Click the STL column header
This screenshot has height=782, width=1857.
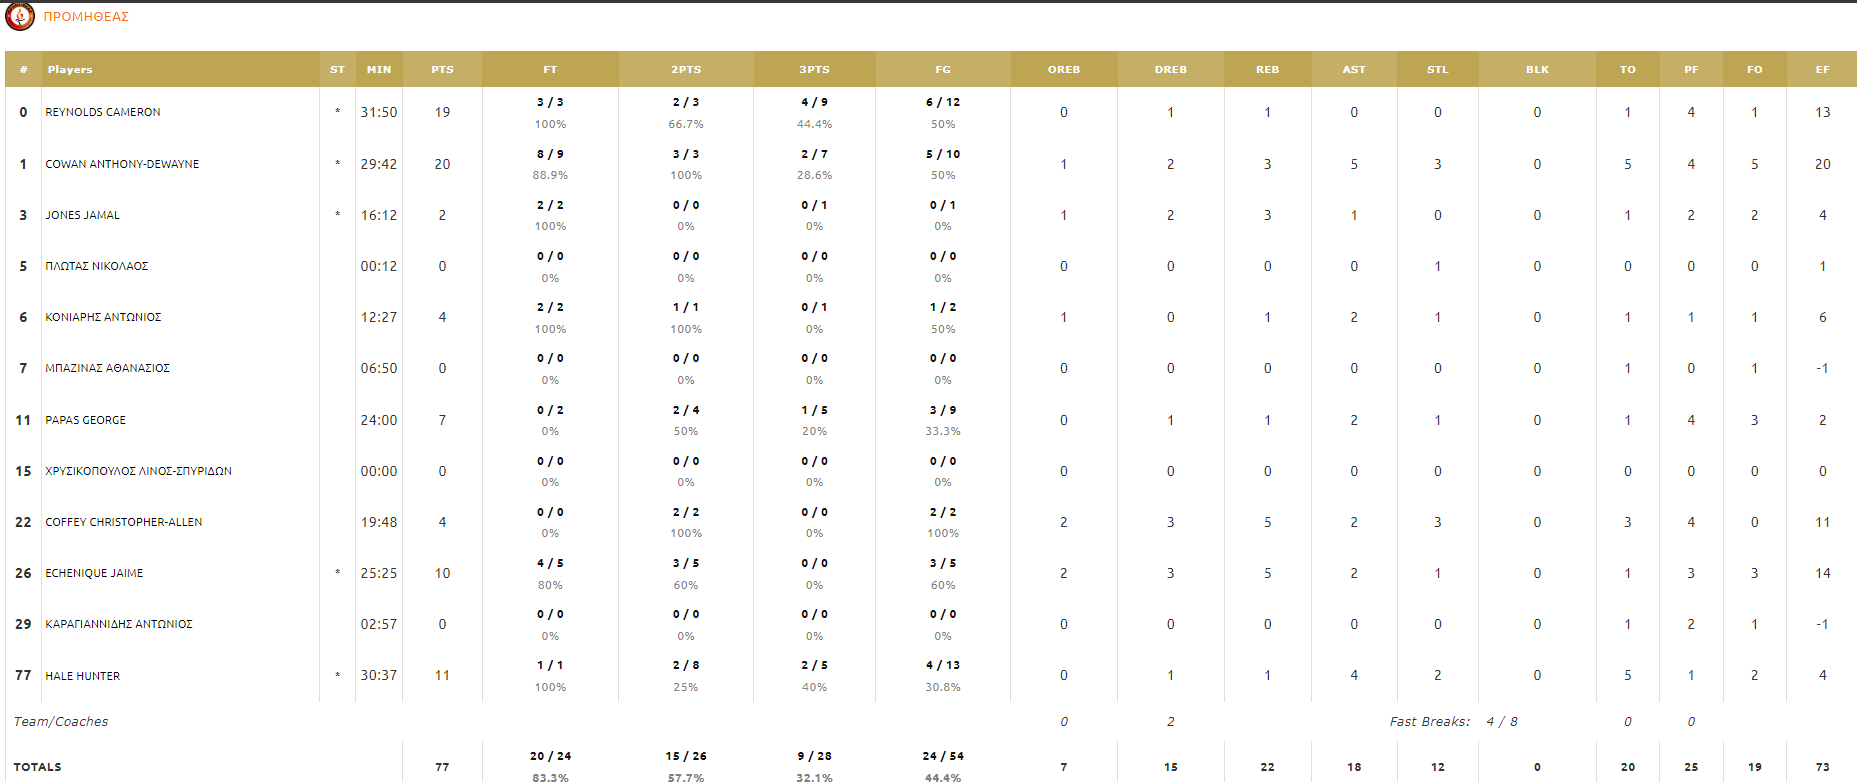pyautogui.click(x=1437, y=70)
